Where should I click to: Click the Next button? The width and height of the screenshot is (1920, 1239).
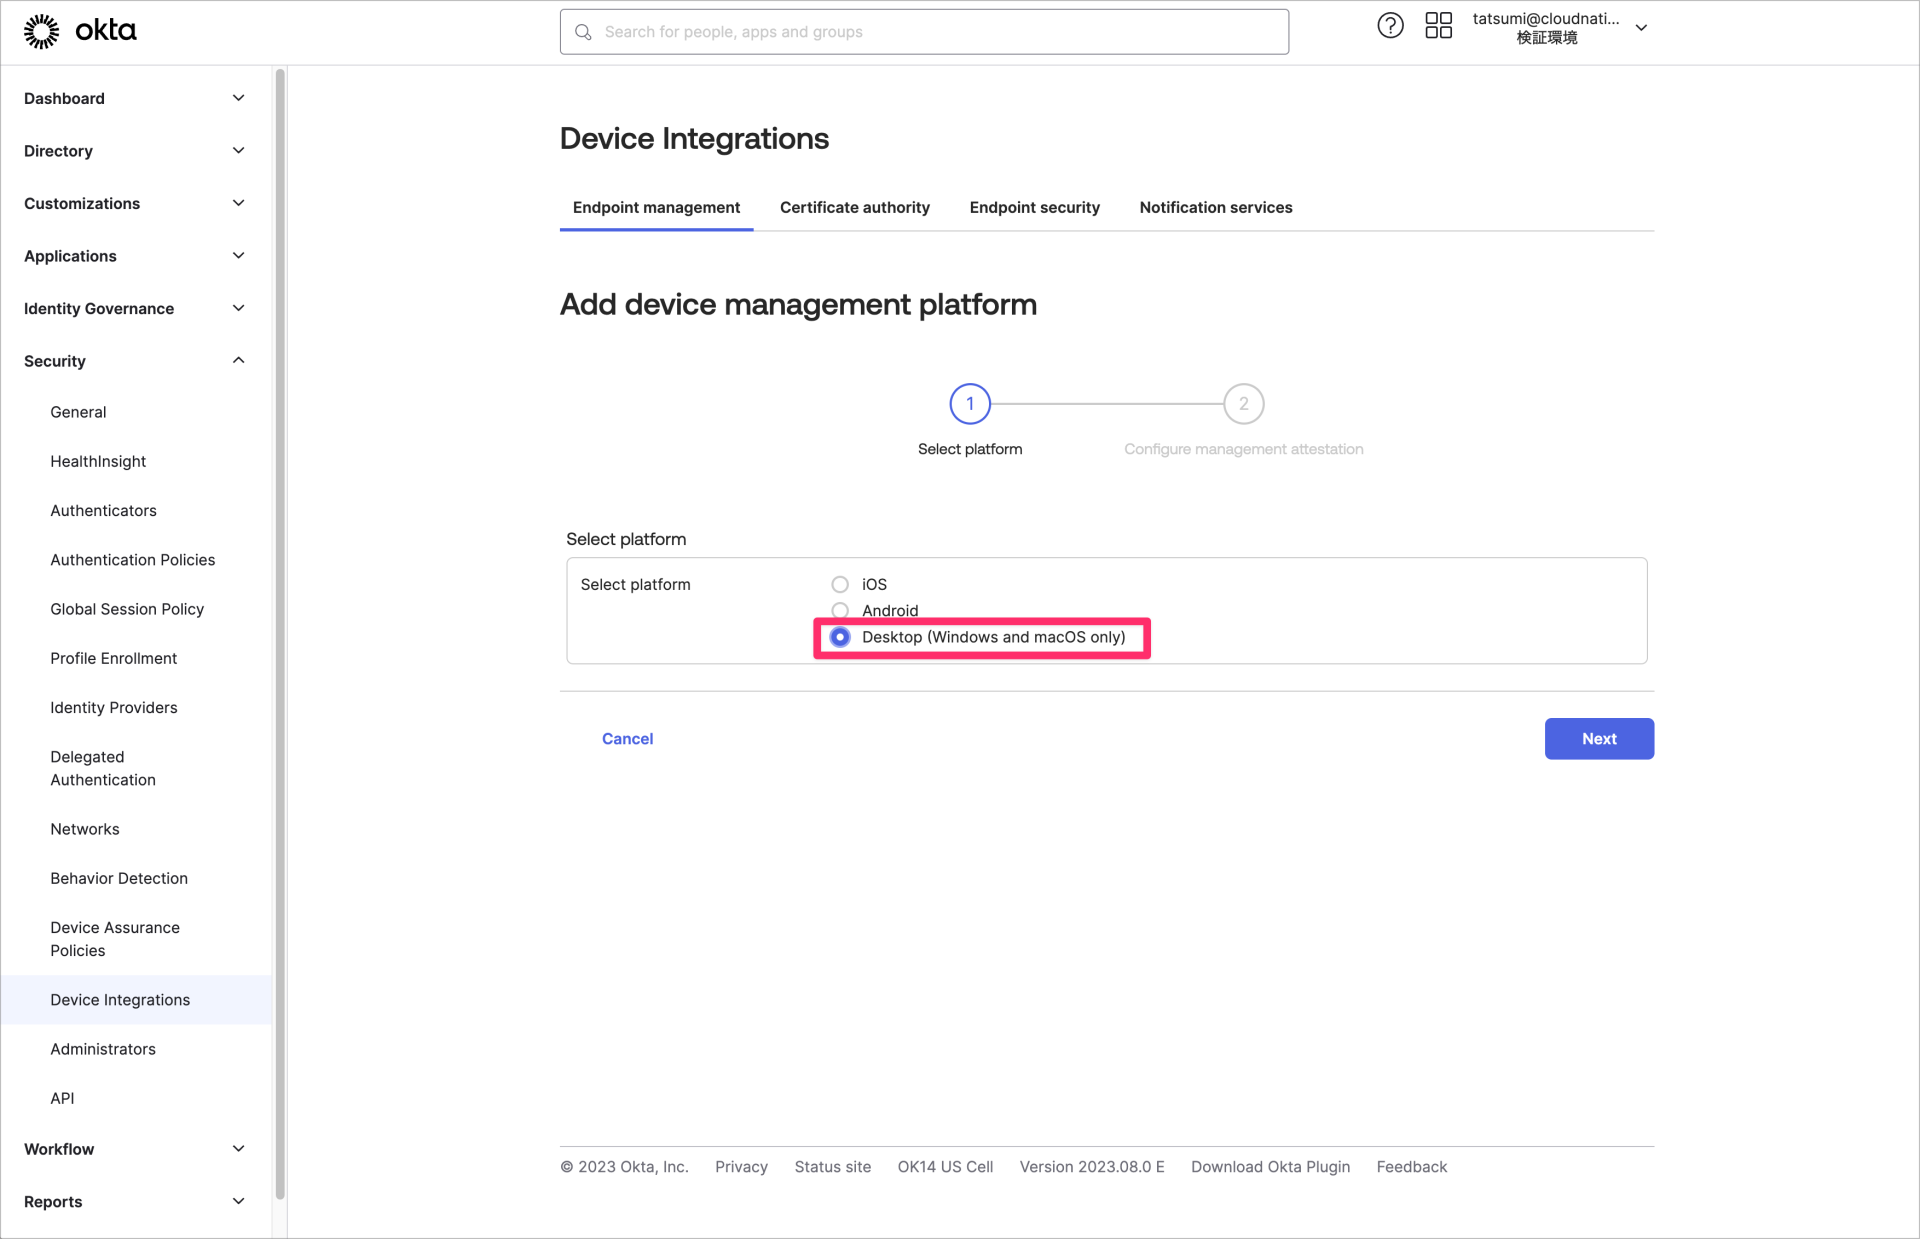(1598, 738)
